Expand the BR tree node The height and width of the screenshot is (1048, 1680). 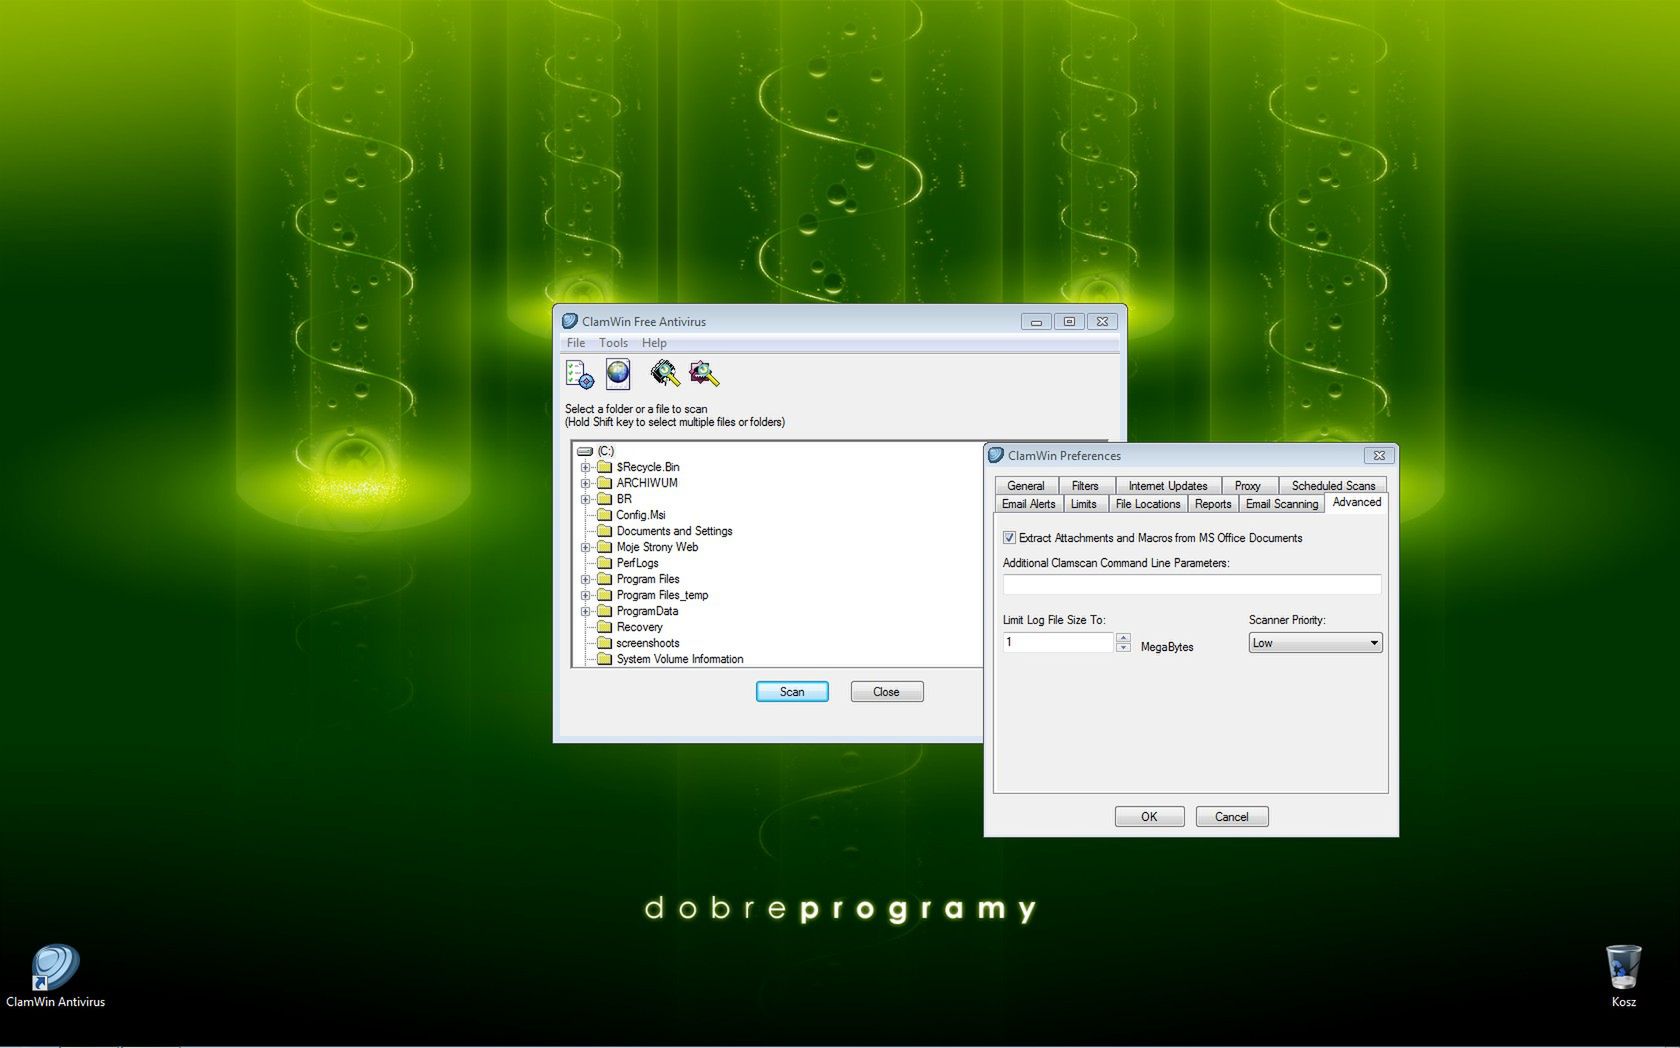[x=585, y=499]
